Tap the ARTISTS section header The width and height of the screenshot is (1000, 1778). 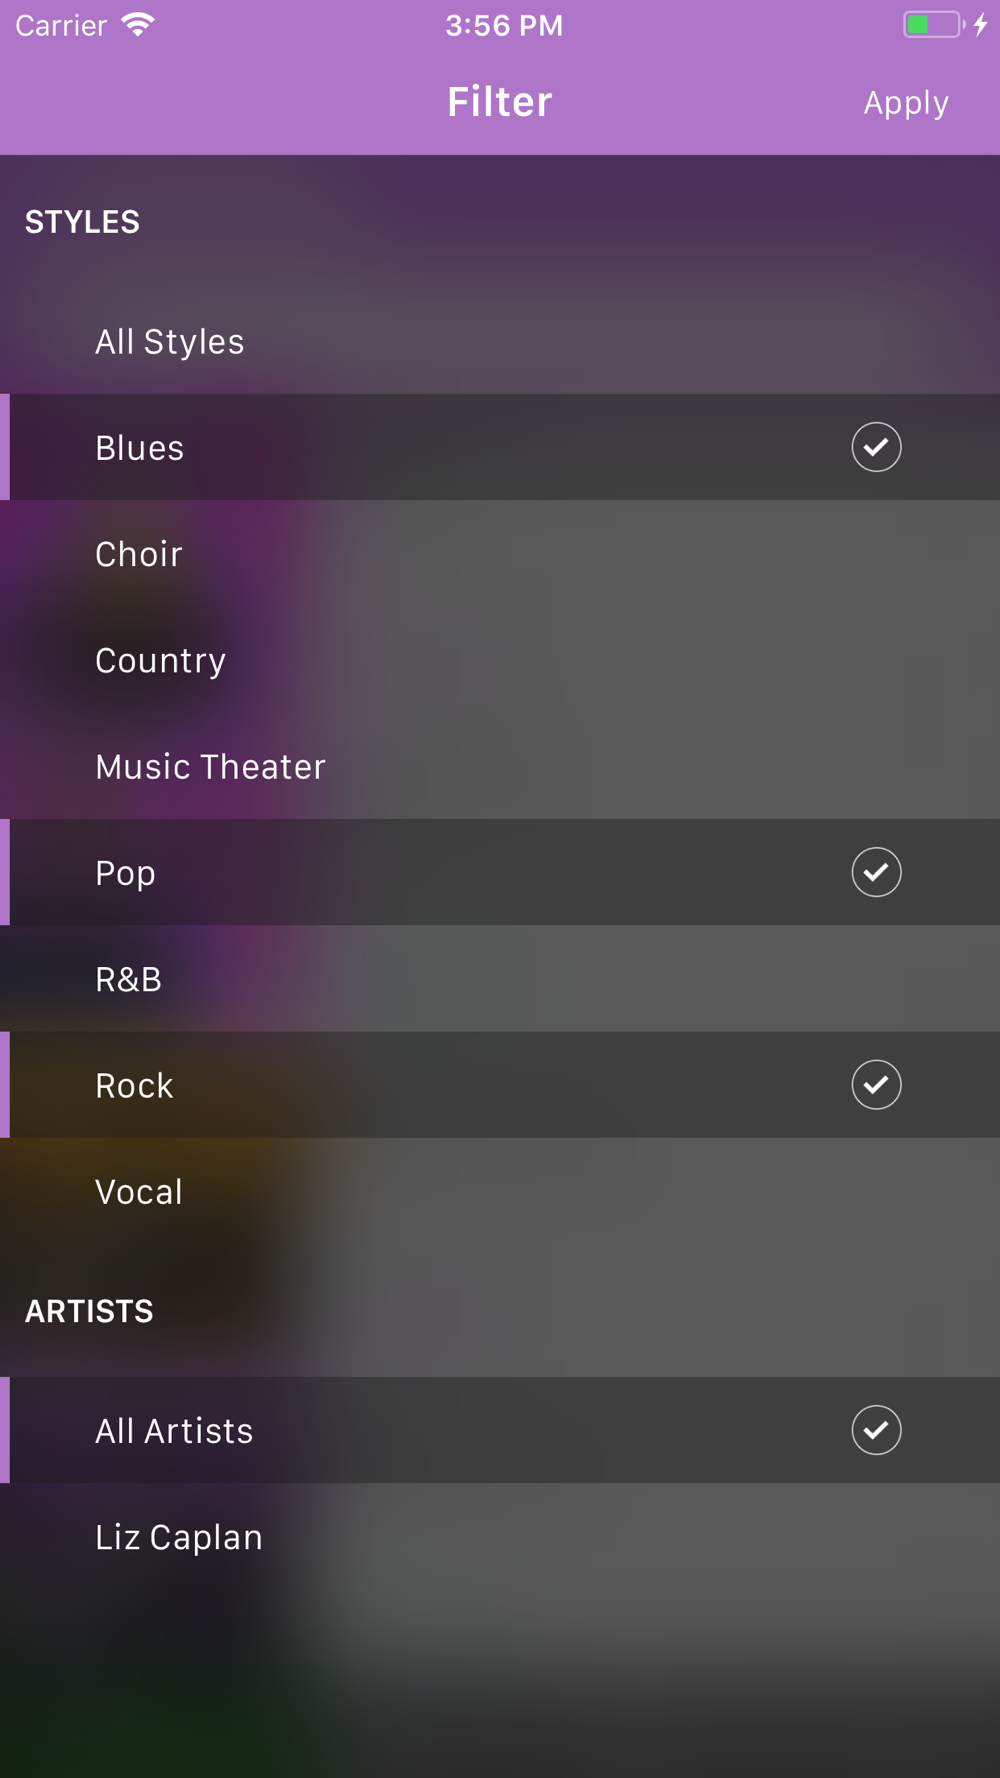pyautogui.click(x=90, y=1311)
